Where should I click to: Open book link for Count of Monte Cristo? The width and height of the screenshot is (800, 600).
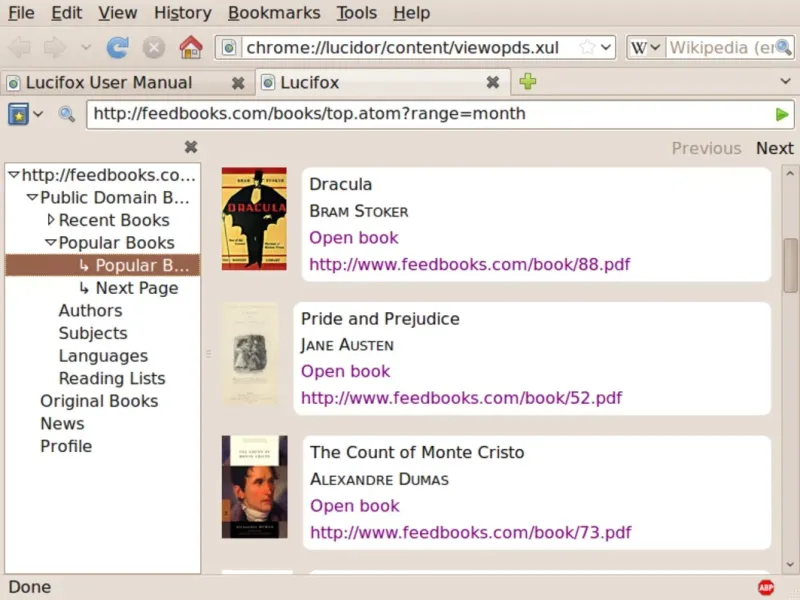[355, 506]
